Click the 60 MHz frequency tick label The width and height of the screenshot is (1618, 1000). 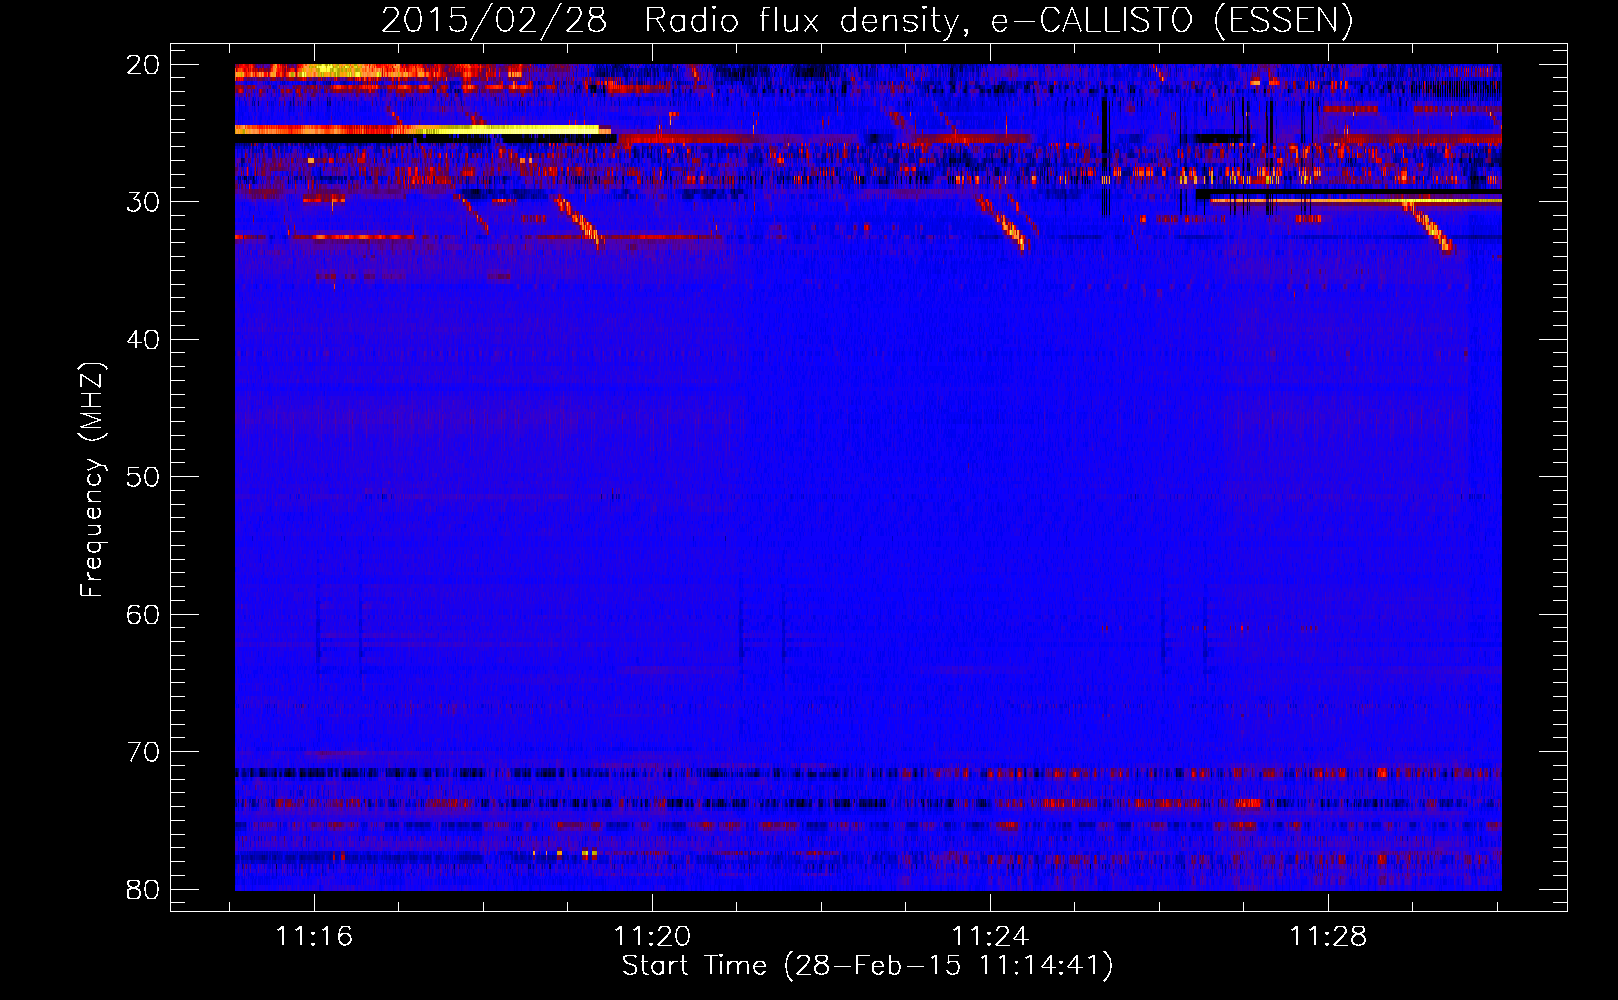(x=143, y=614)
